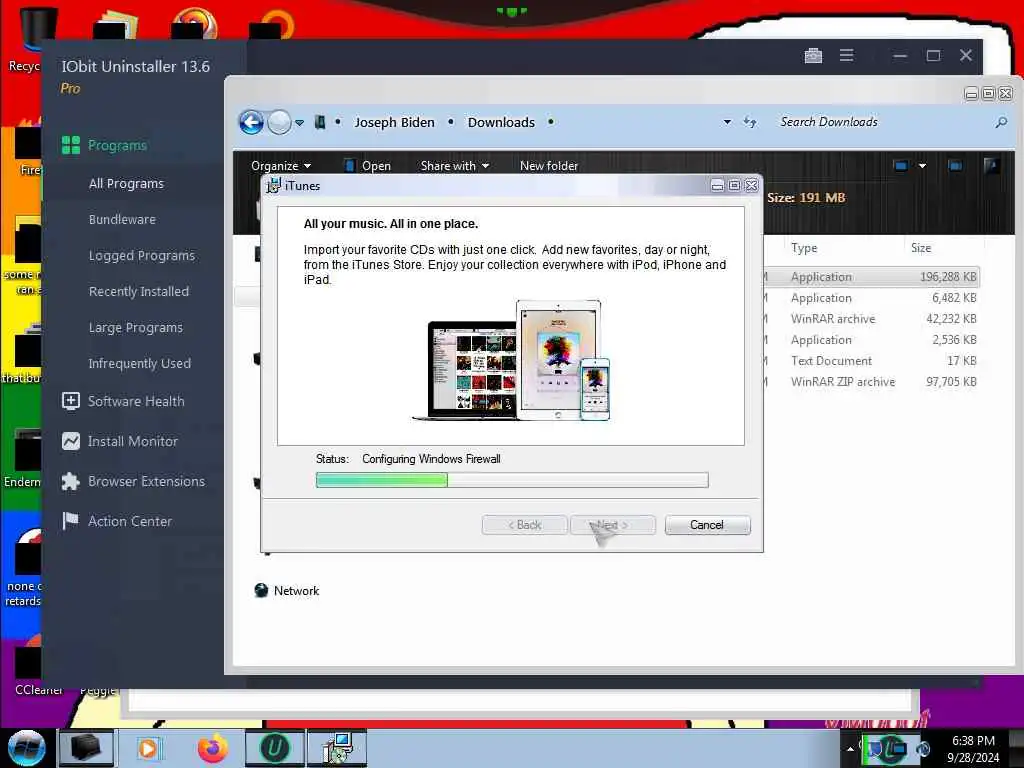Click the Next button in iTunes installer
Viewport: 1024px width, 768px height.
click(x=613, y=525)
